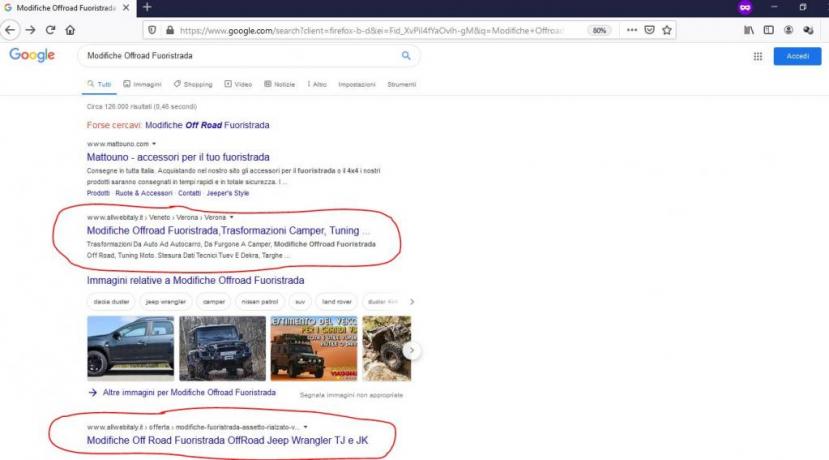Open the Google apps grid

(x=758, y=56)
